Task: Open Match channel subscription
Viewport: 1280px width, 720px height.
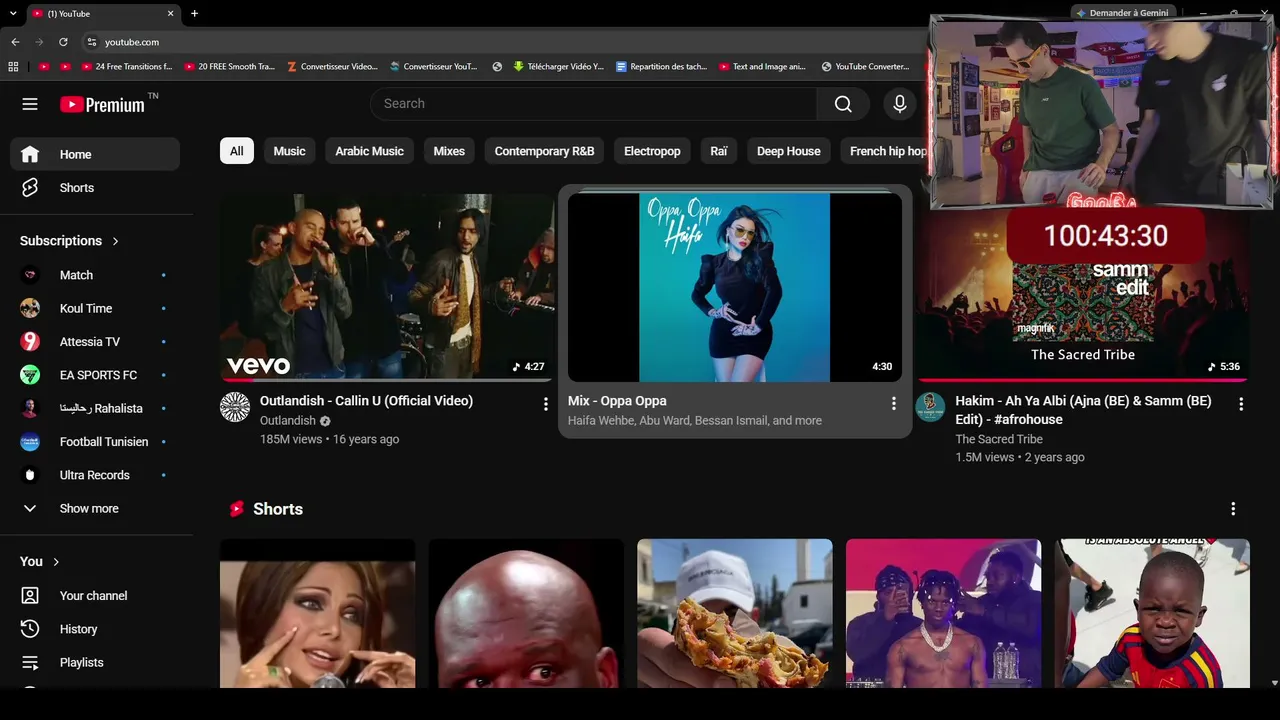Action: (95, 275)
